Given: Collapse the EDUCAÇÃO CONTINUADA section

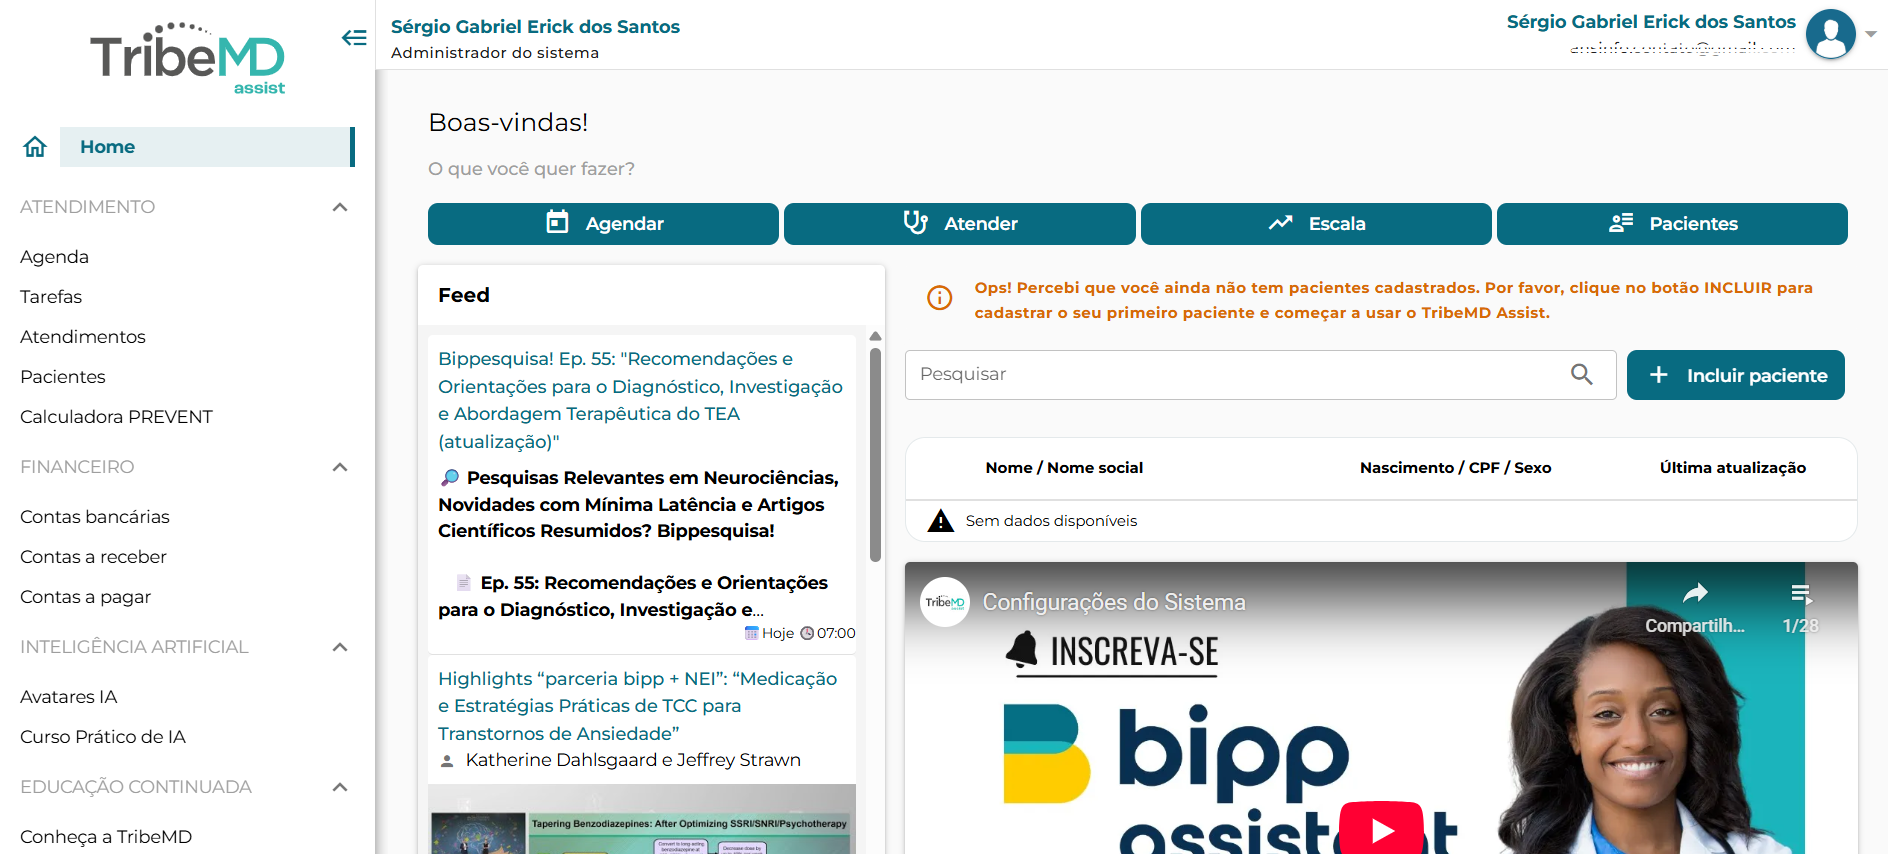Looking at the screenshot, I should (x=340, y=787).
